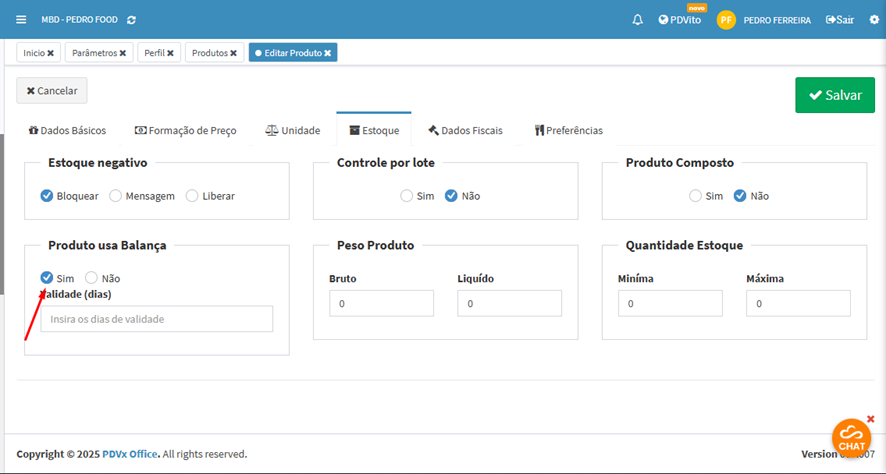Open the notifications bell

point(637,20)
